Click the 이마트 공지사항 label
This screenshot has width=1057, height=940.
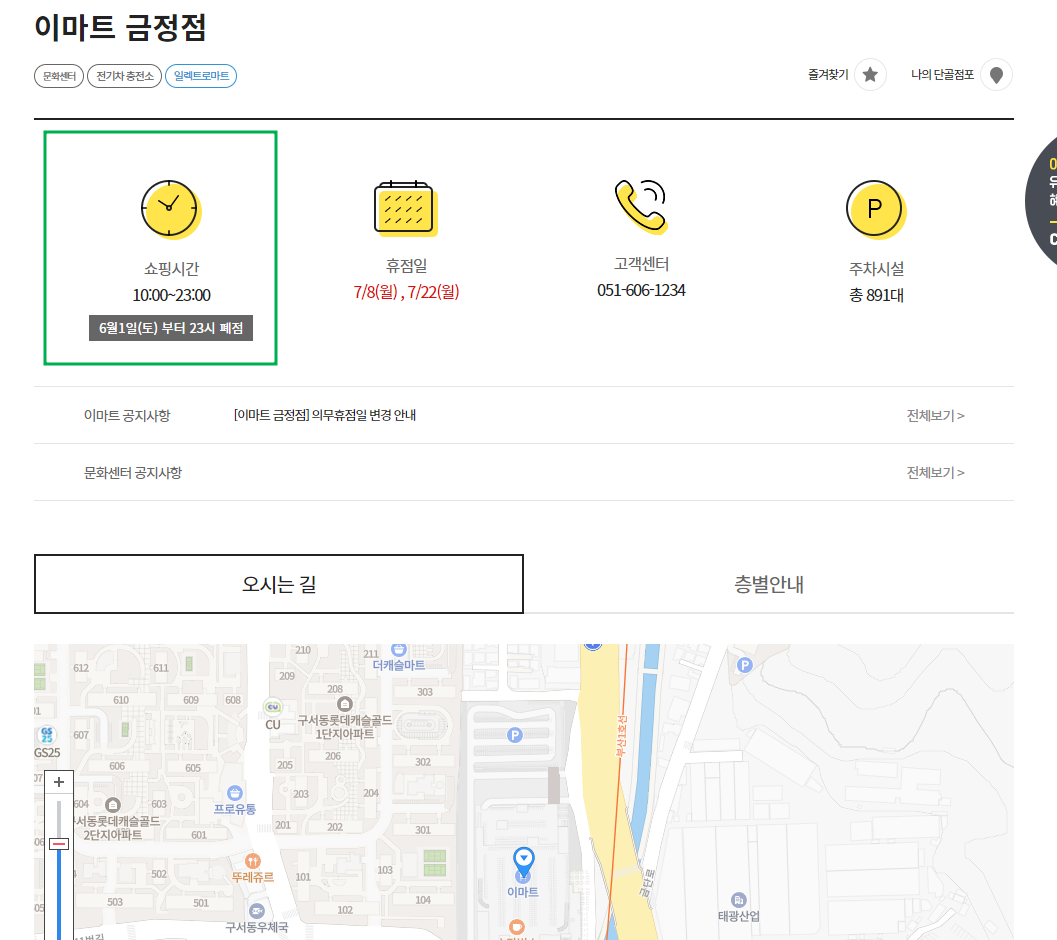coord(127,415)
